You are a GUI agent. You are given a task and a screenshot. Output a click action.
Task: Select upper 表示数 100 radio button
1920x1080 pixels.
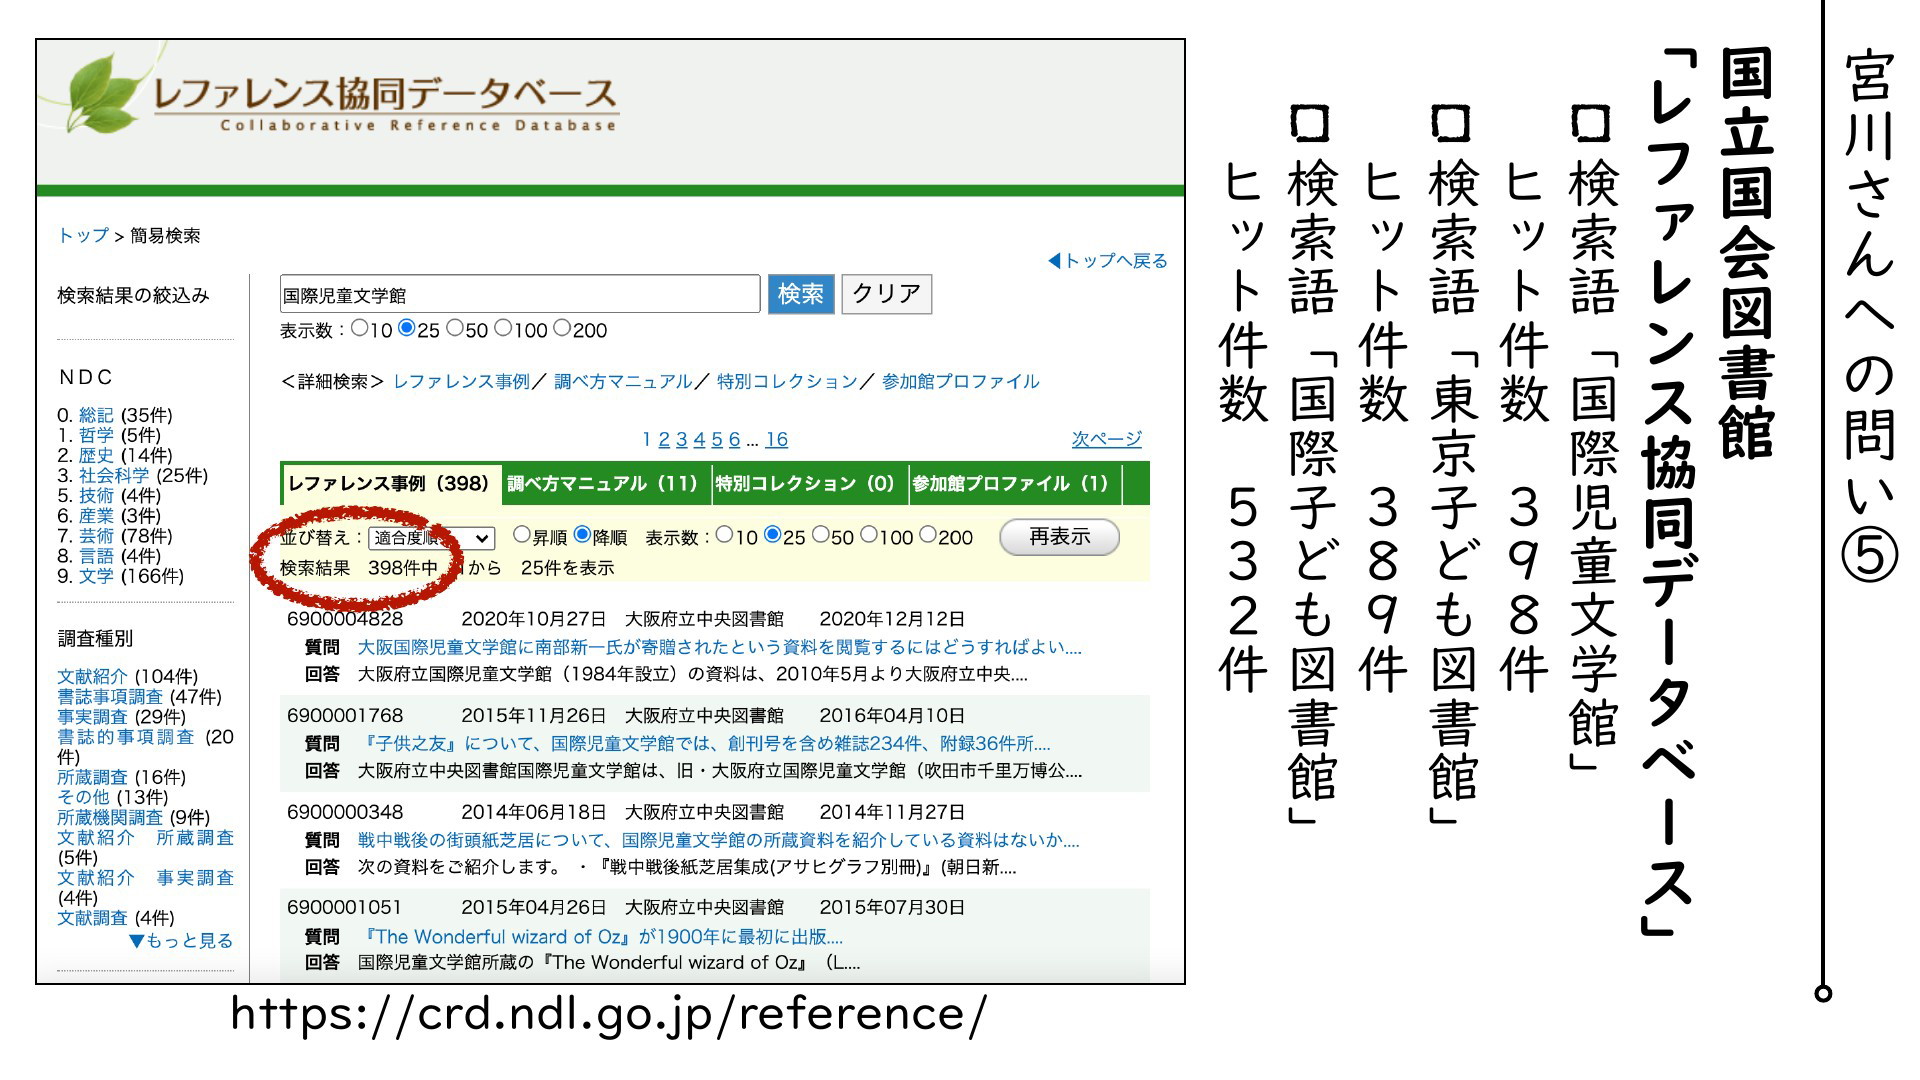pyautogui.click(x=502, y=328)
